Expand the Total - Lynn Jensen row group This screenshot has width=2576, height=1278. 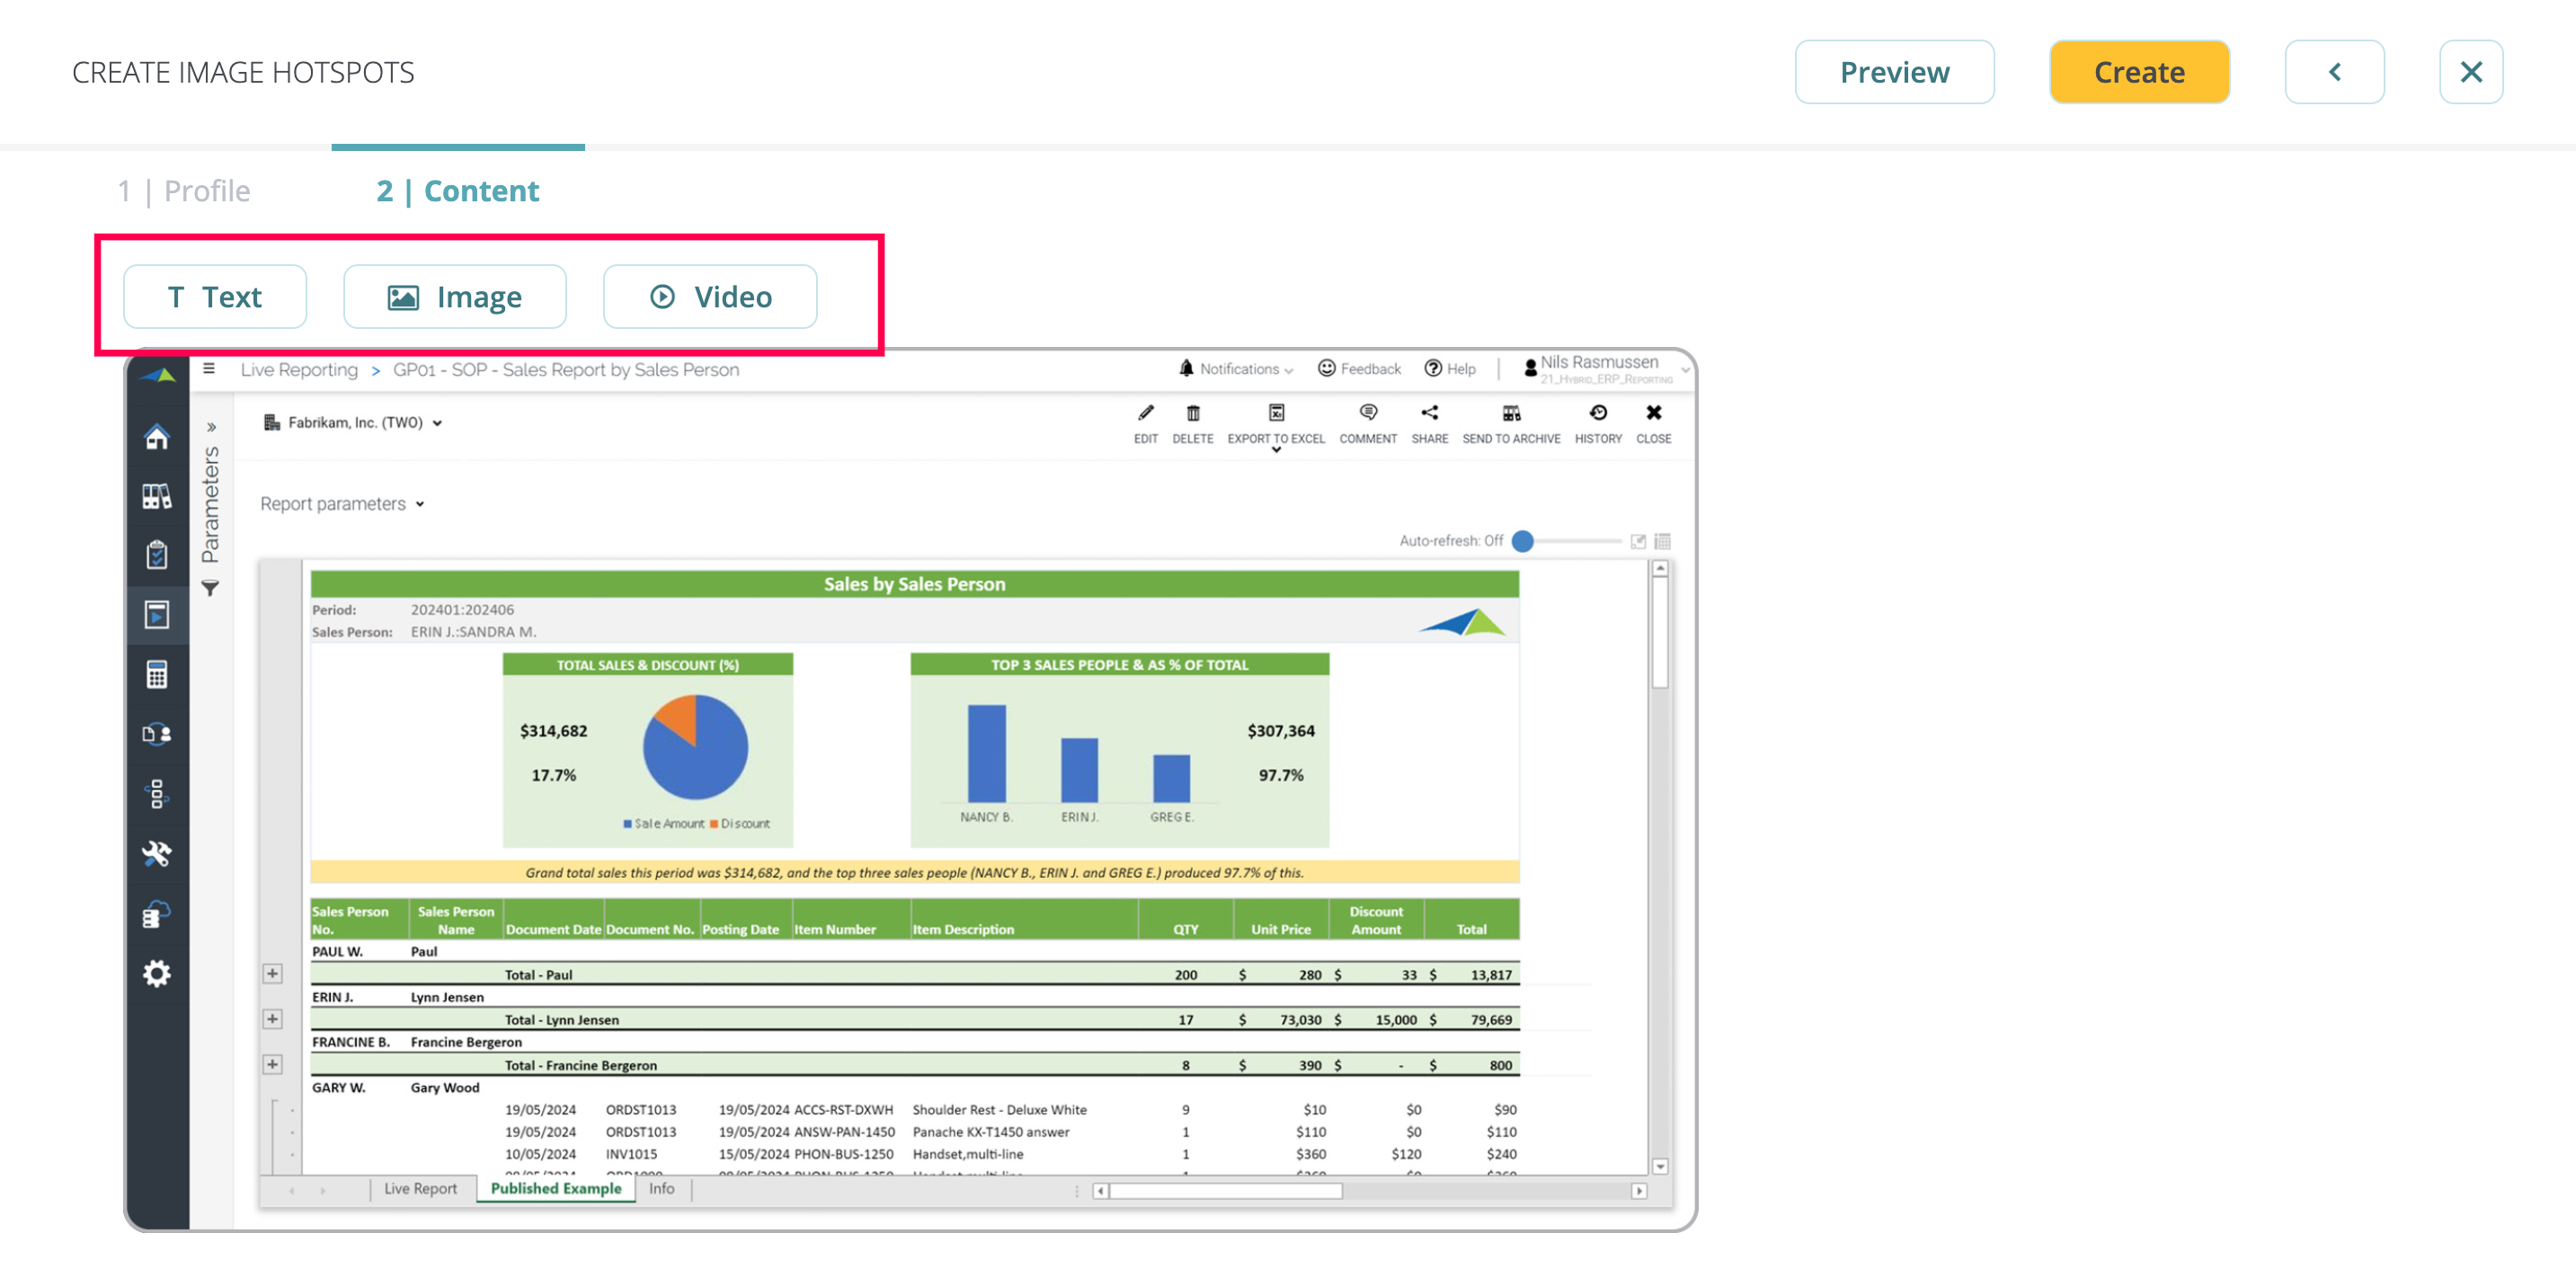272,1019
